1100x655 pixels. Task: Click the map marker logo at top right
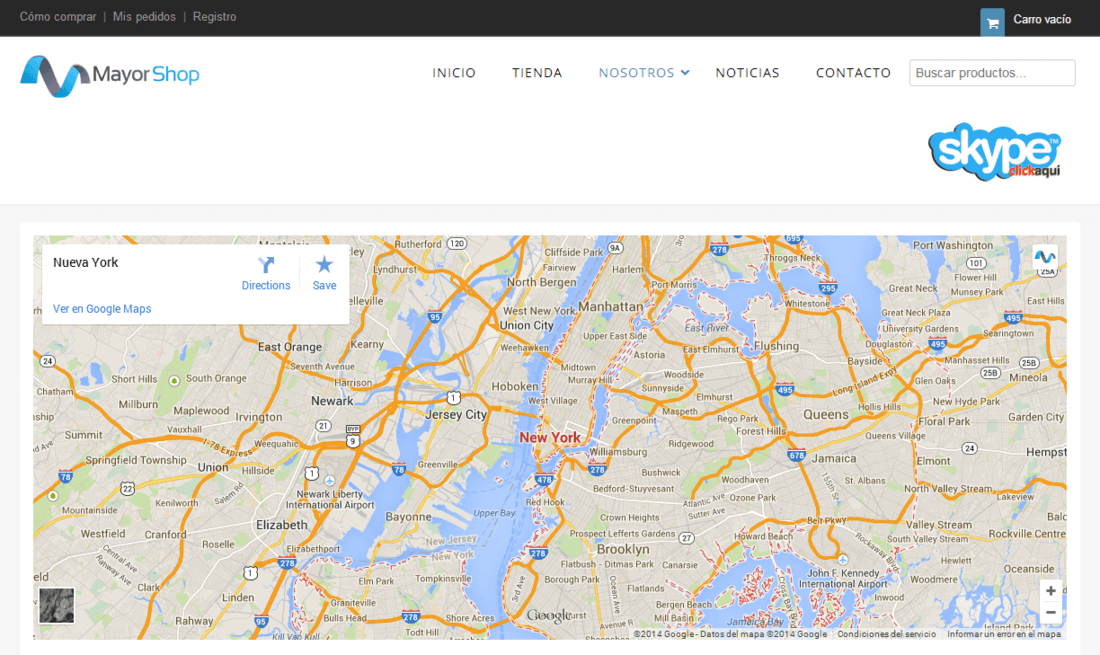pos(1045,257)
